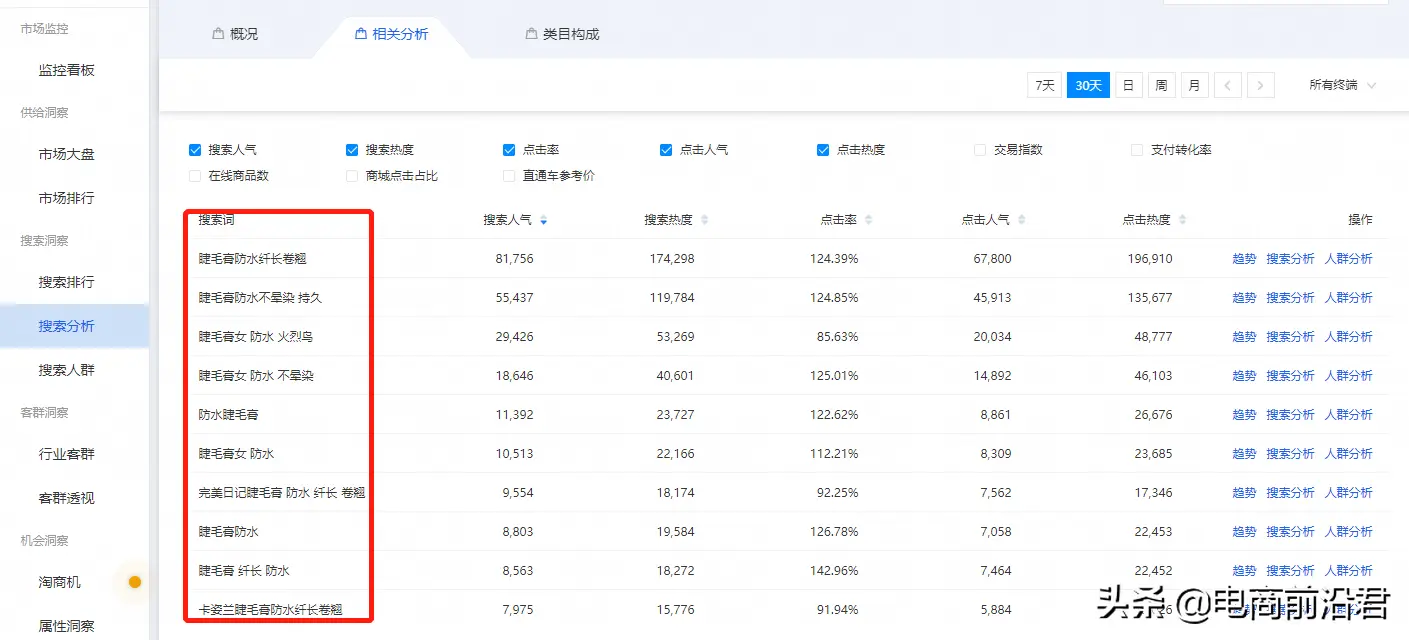
Task: Click the orange dot beside 淘商机
Action: point(135,582)
